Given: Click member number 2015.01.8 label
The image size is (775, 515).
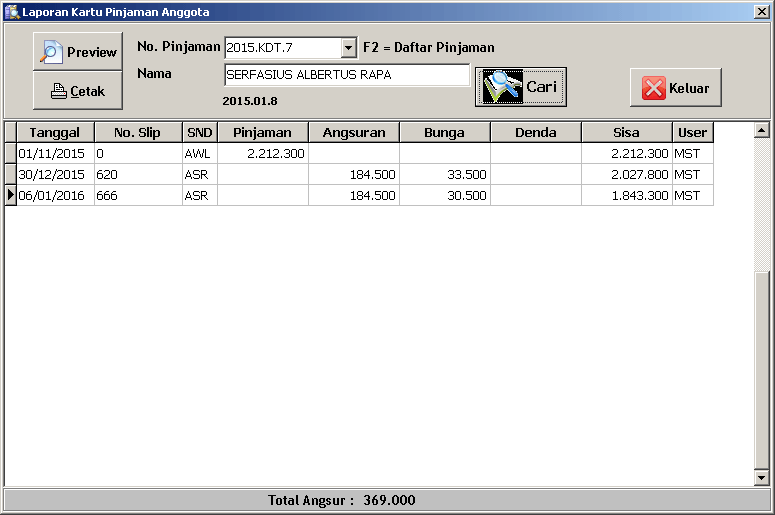Looking at the screenshot, I should [250, 101].
